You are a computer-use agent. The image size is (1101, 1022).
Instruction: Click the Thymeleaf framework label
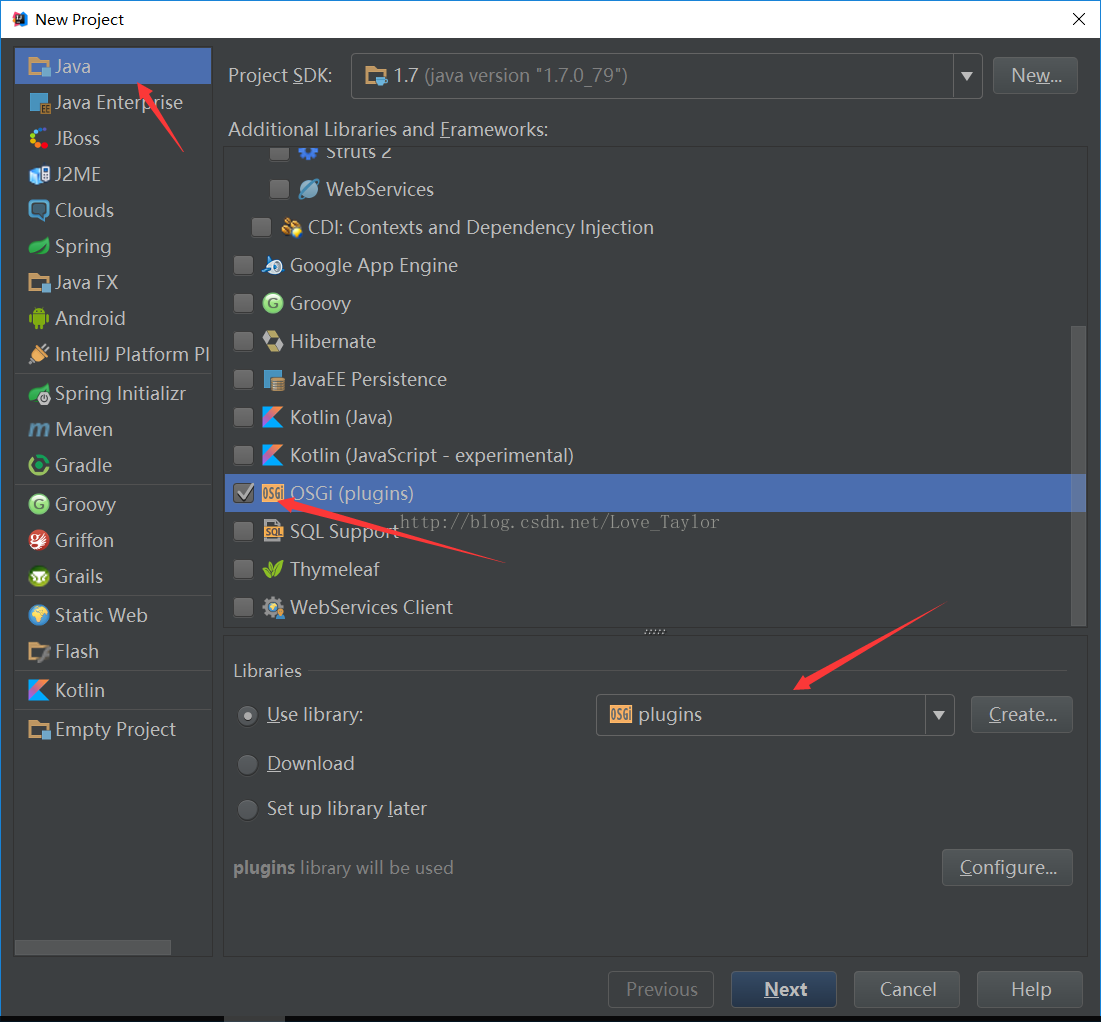click(x=334, y=569)
